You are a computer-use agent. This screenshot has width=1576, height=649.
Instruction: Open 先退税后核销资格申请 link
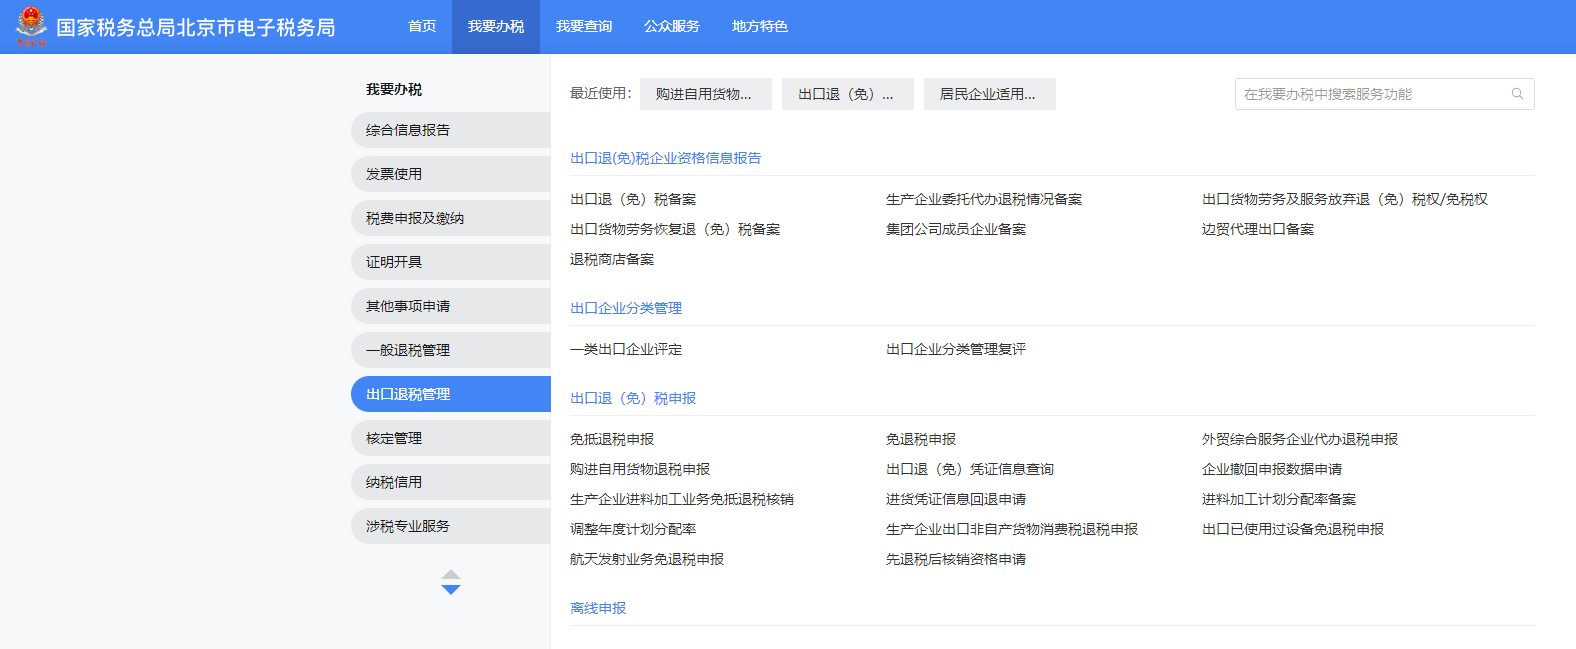956,559
